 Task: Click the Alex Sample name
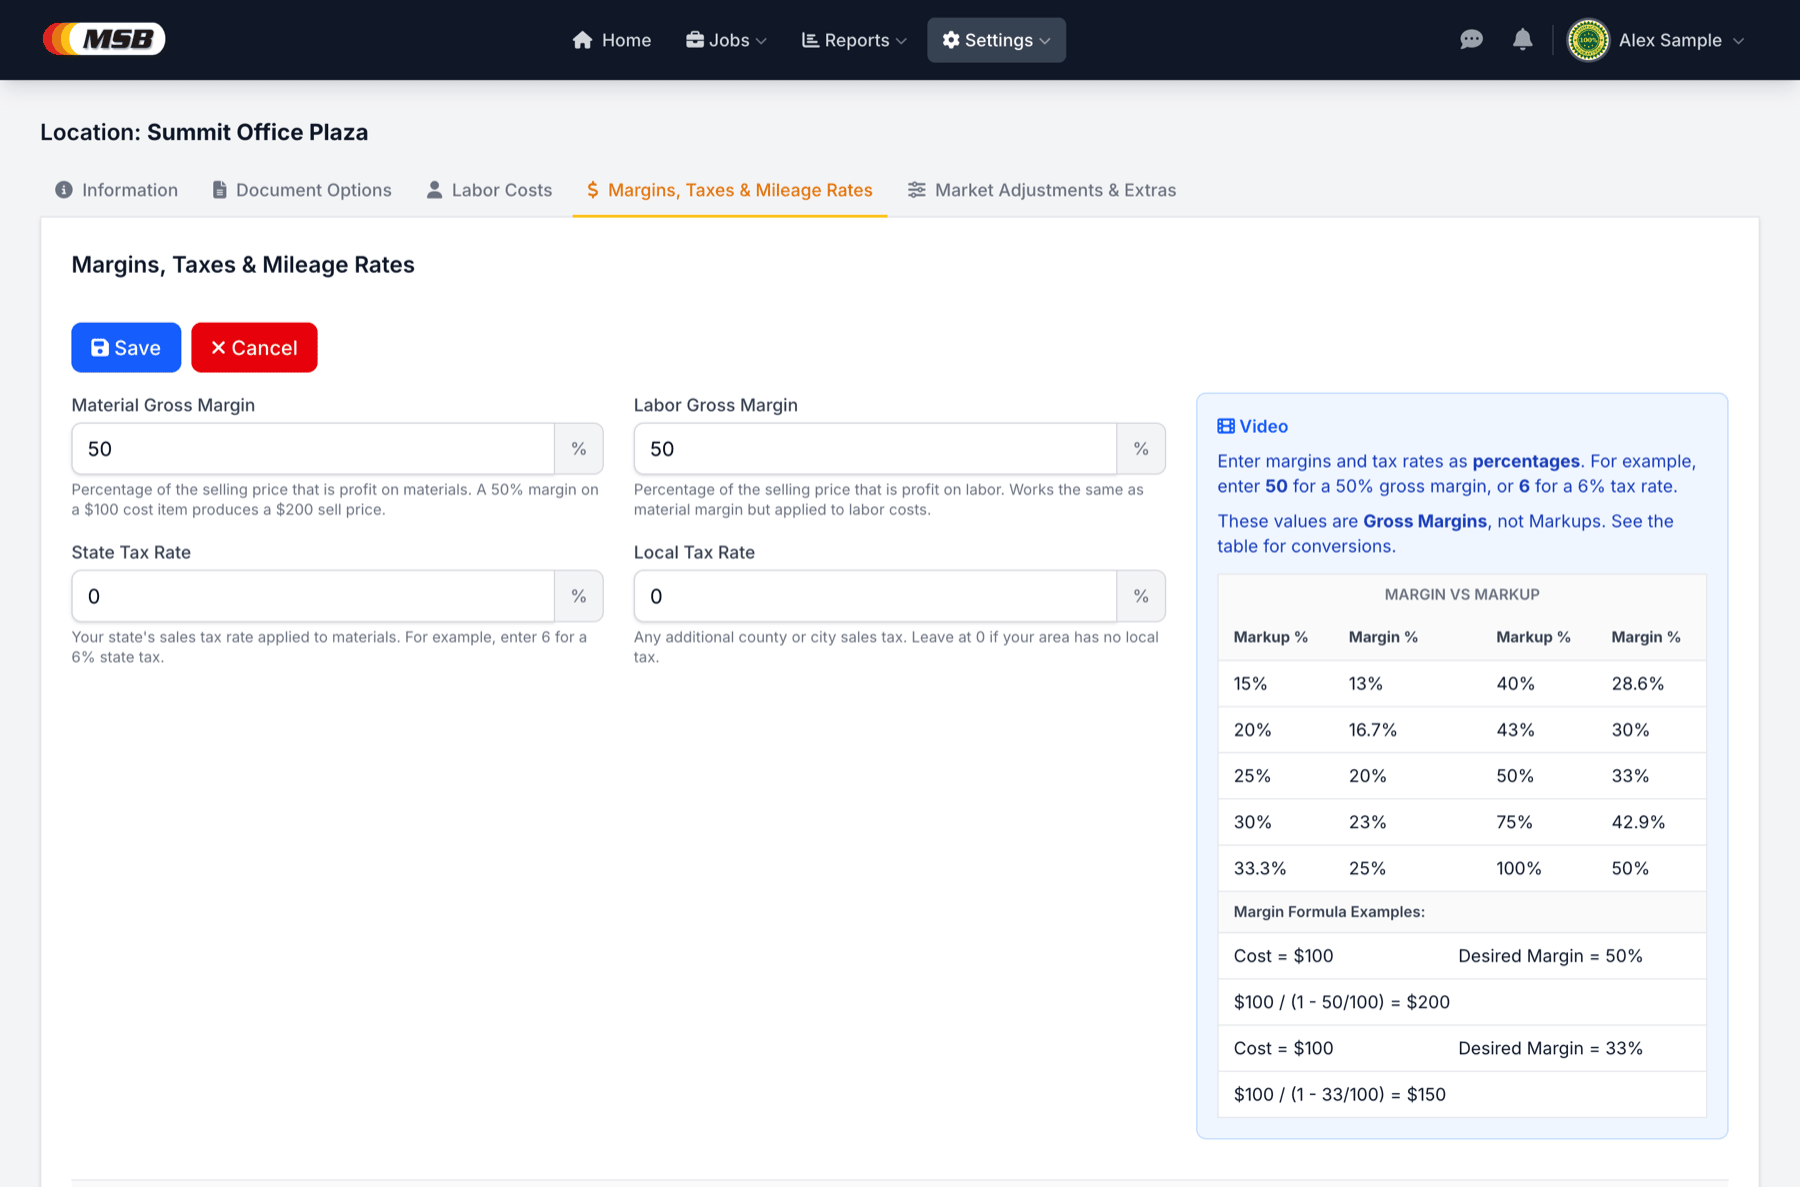coord(1670,40)
